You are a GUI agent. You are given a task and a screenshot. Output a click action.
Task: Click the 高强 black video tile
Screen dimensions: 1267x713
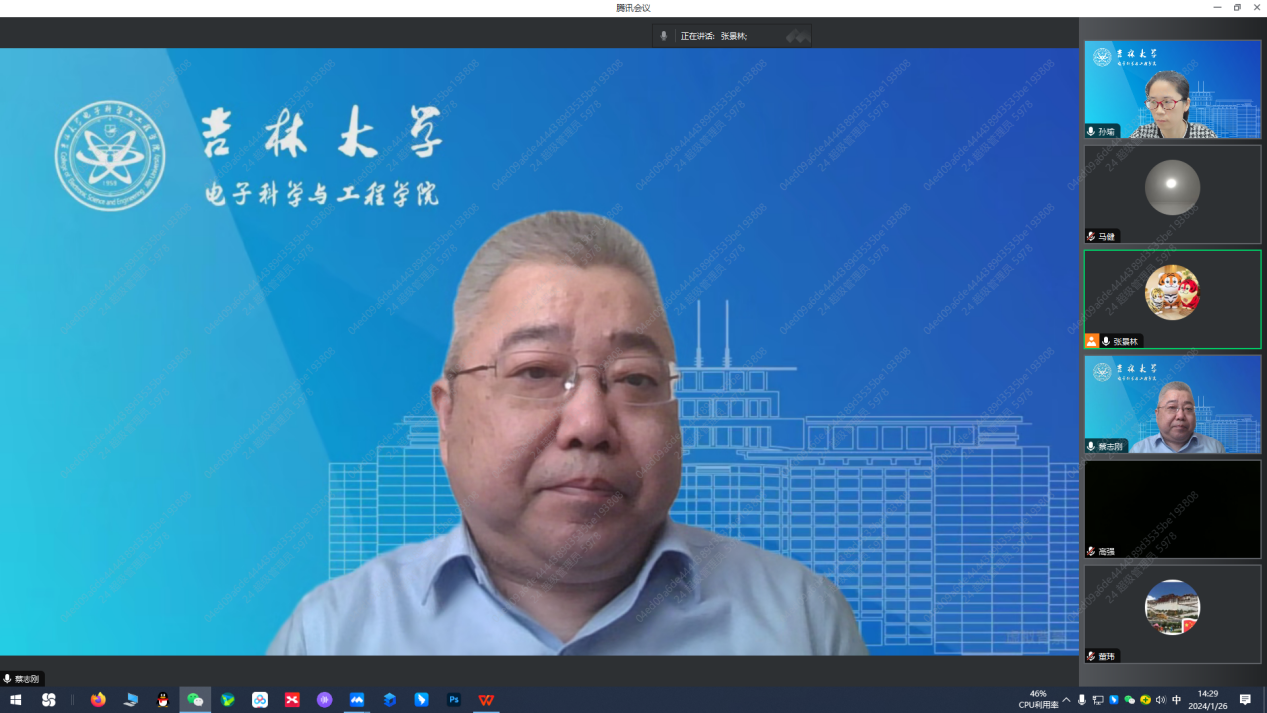[x=1172, y=509]
